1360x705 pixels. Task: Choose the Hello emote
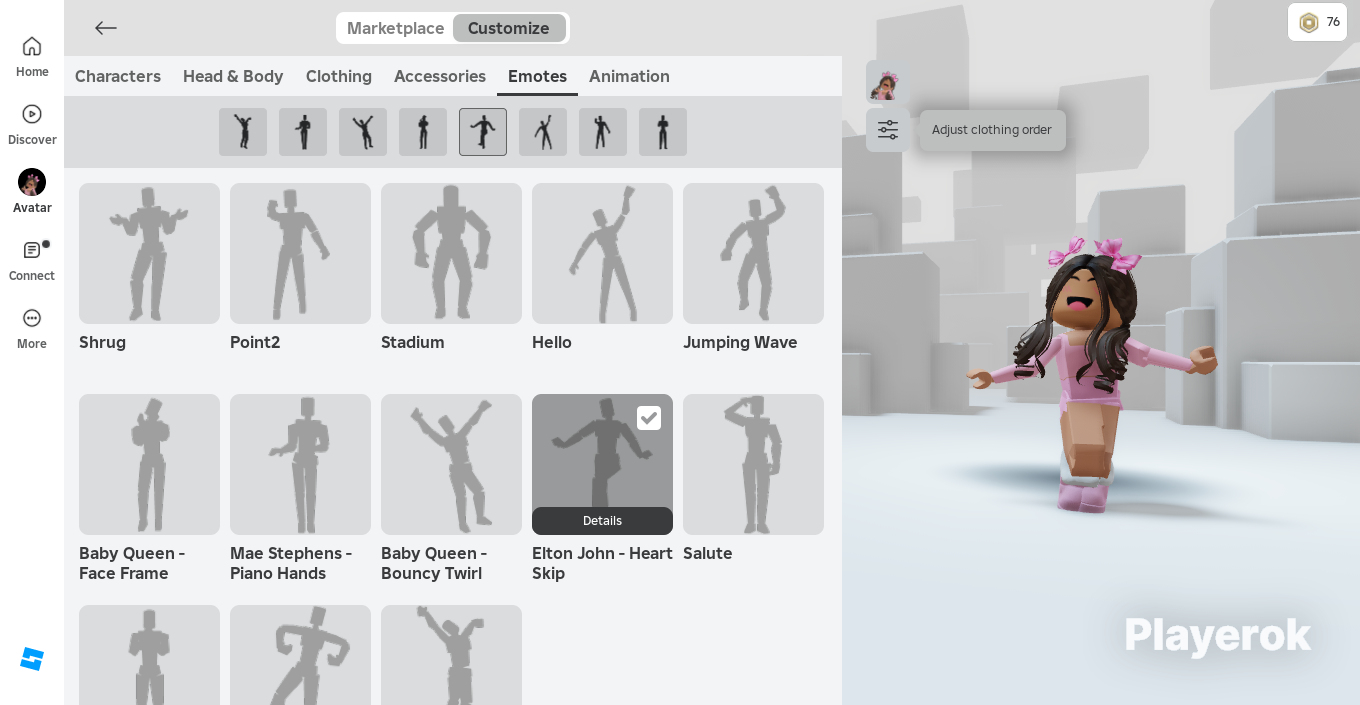602,253
